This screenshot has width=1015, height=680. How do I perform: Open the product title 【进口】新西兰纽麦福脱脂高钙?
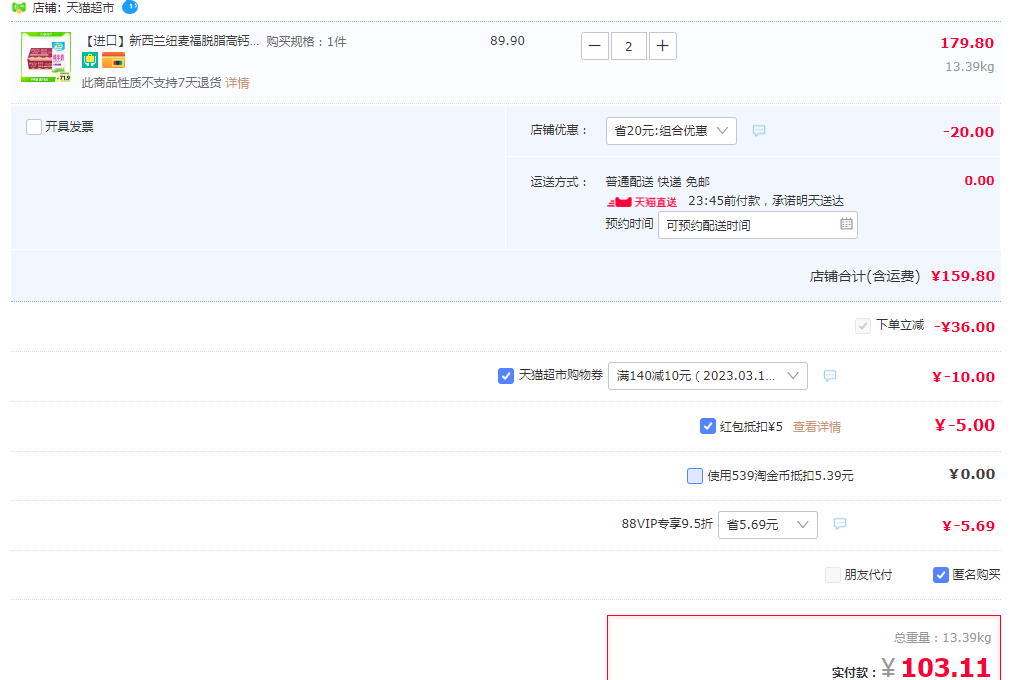(x=170, y=41)
